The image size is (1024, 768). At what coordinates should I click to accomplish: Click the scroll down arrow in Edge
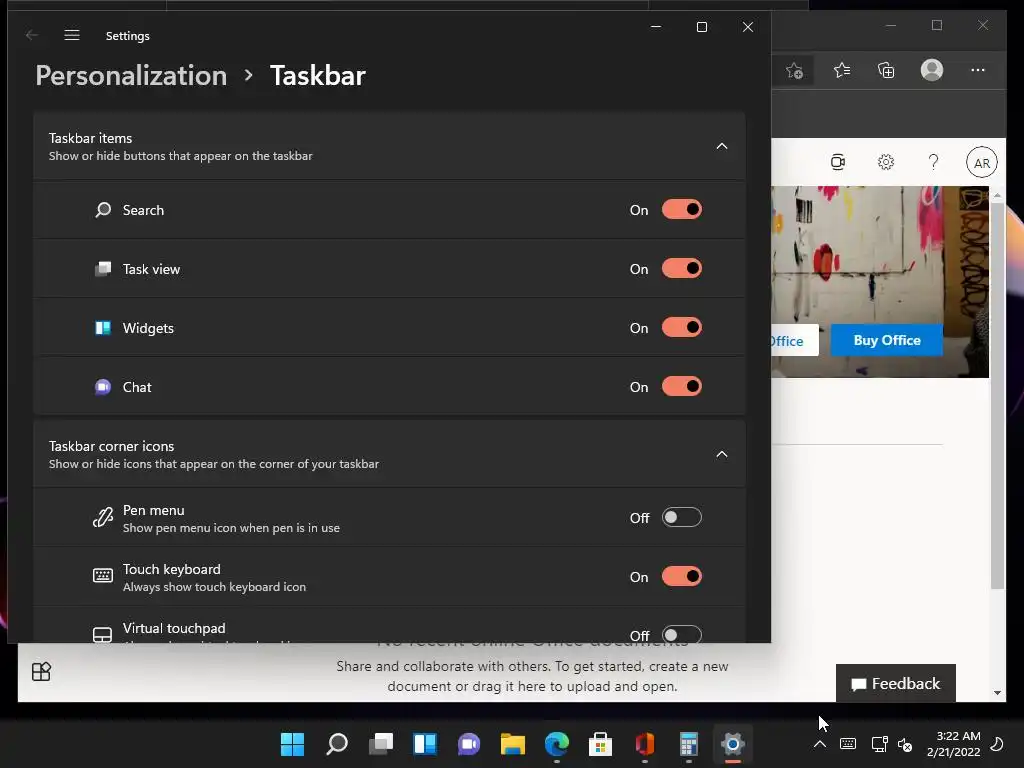(x=997, y=693)
